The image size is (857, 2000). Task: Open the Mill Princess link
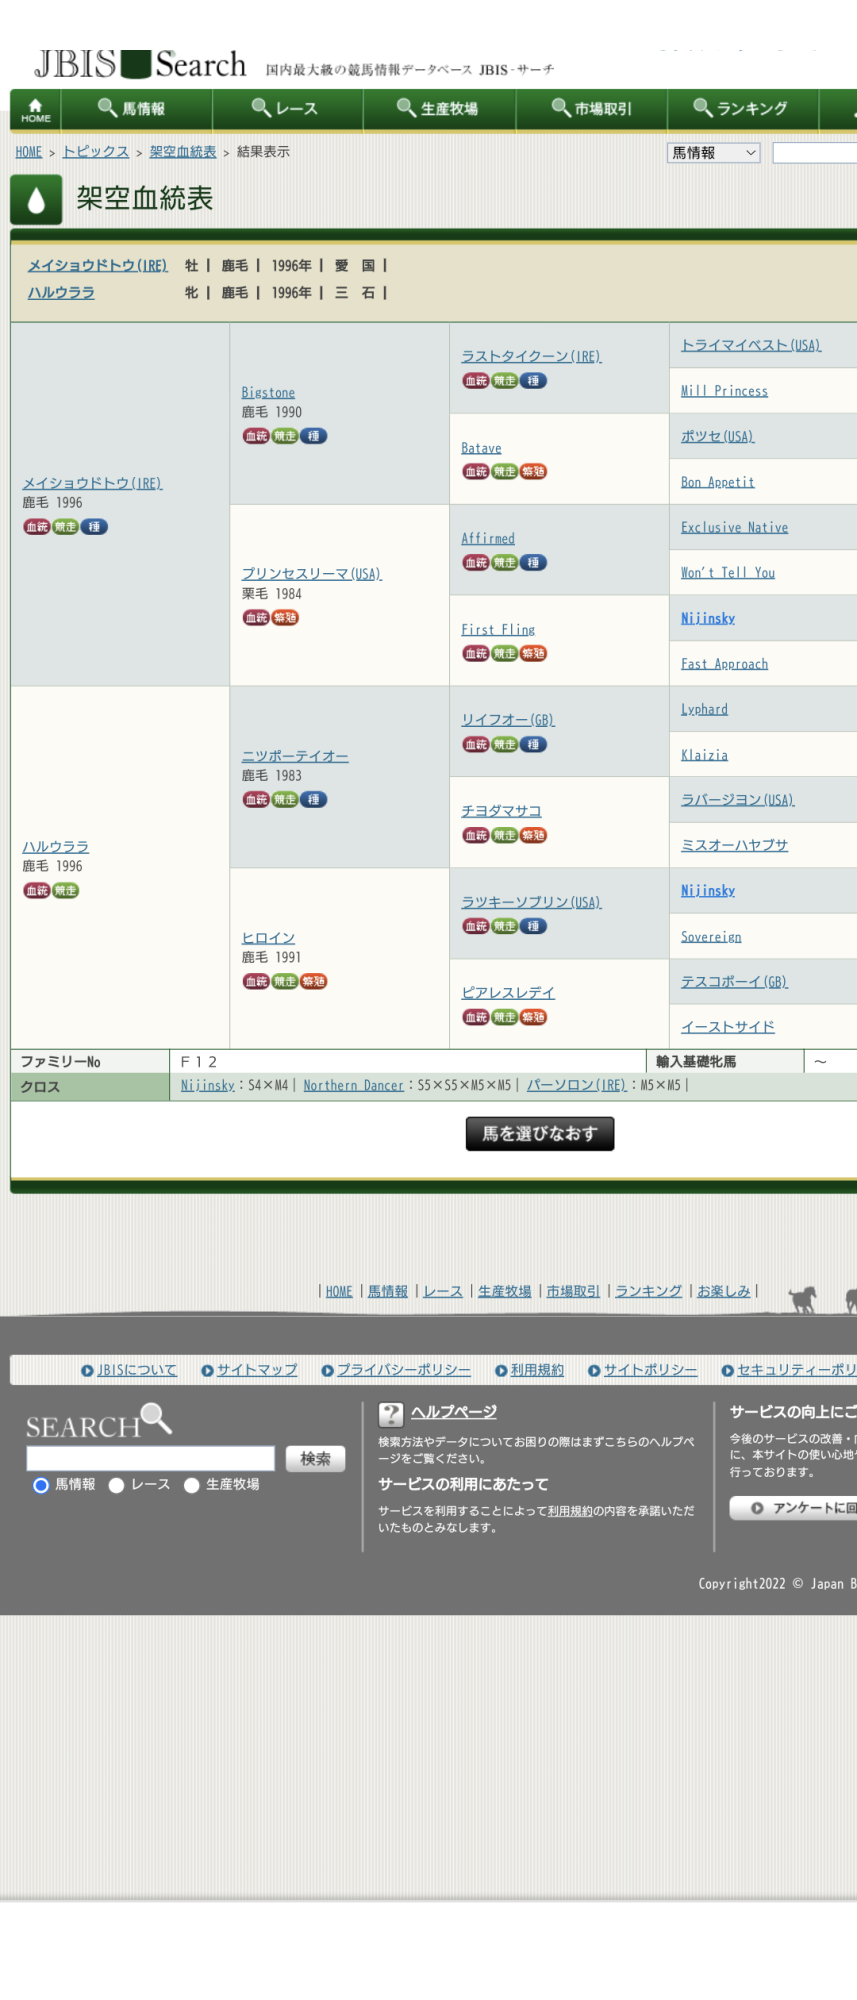(724, 391)
